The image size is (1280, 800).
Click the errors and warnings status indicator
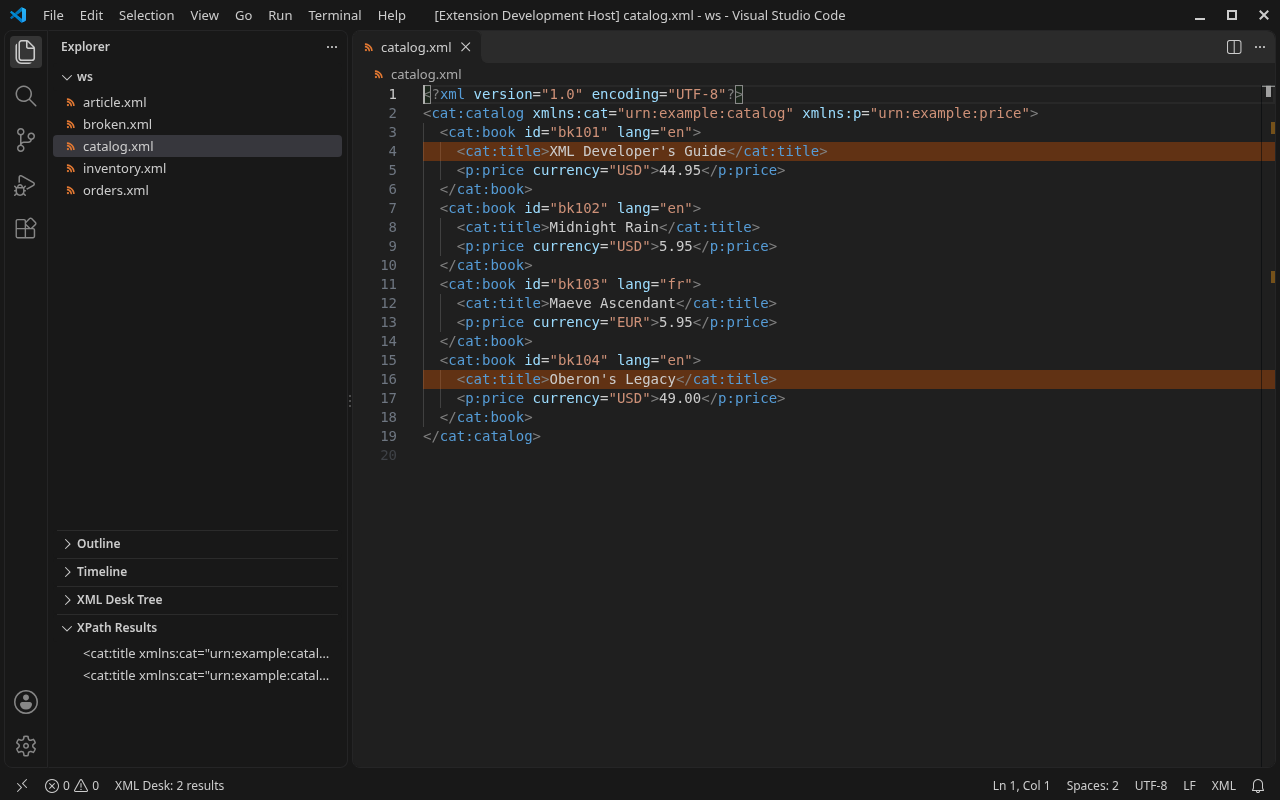[x=72, y=786]
